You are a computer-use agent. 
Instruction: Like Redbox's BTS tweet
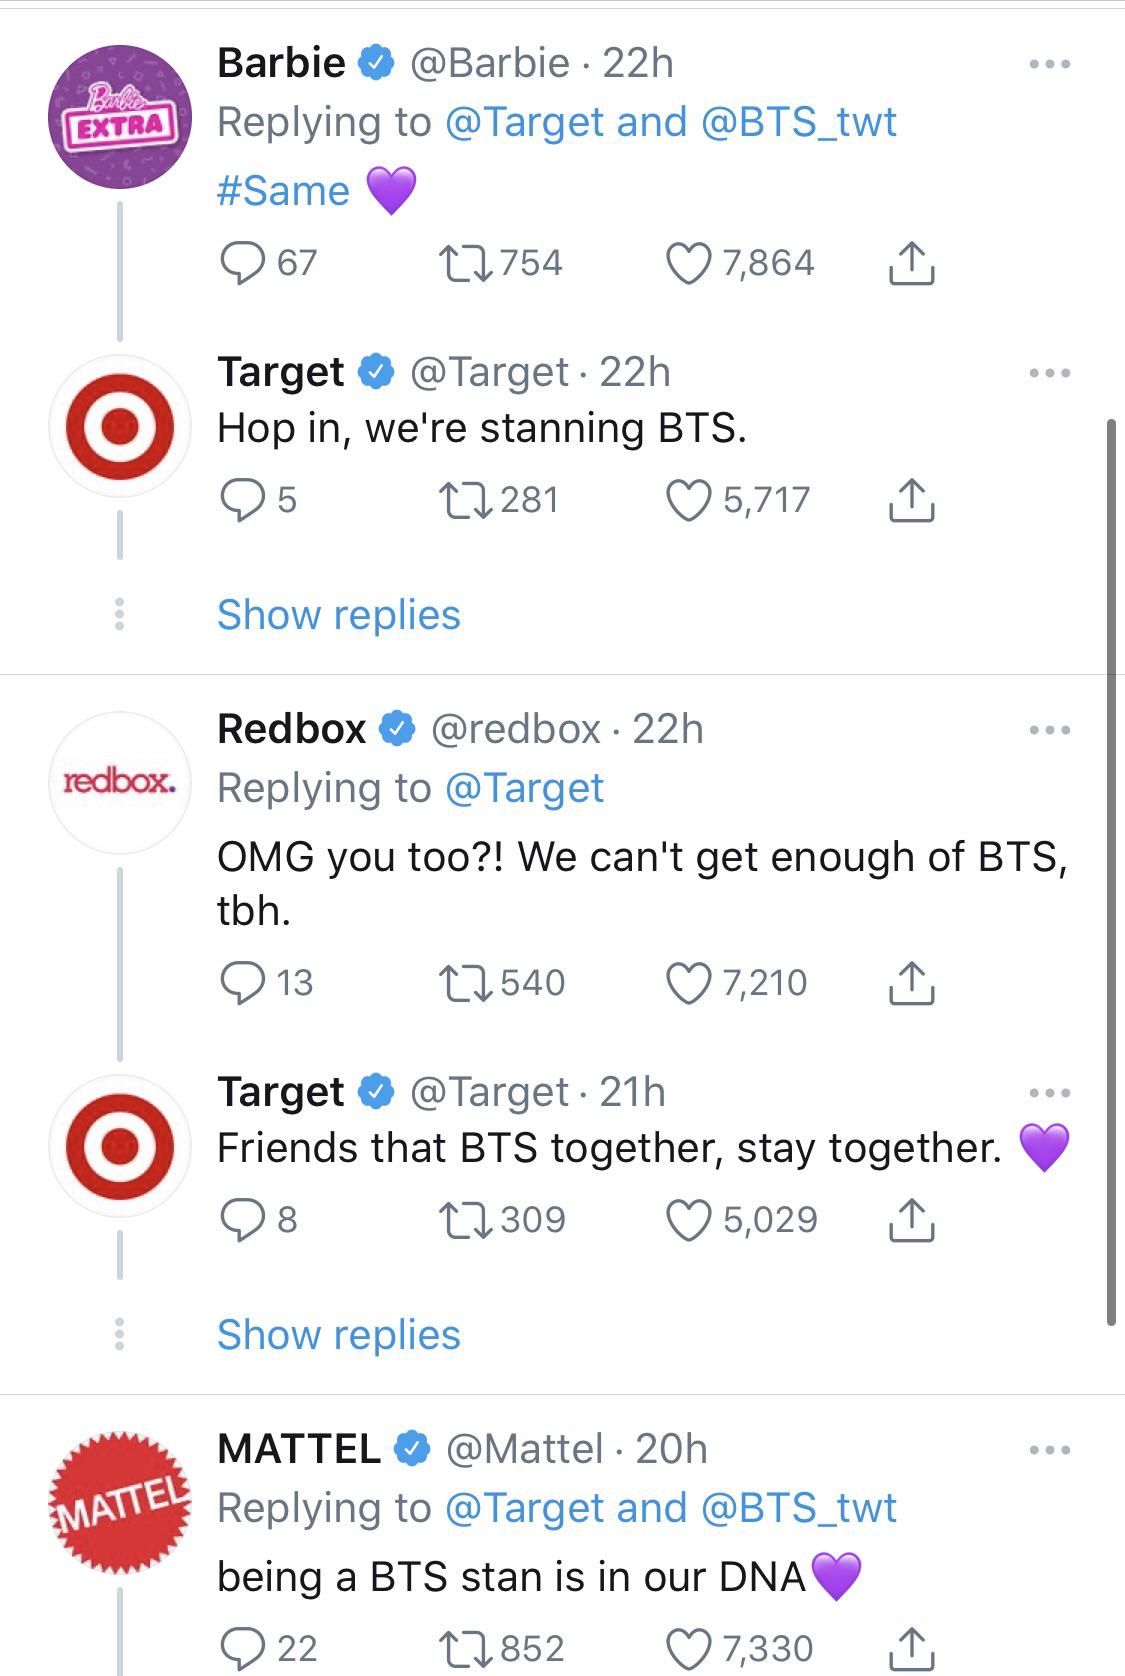pyautogui.click(x=688, y=983)
